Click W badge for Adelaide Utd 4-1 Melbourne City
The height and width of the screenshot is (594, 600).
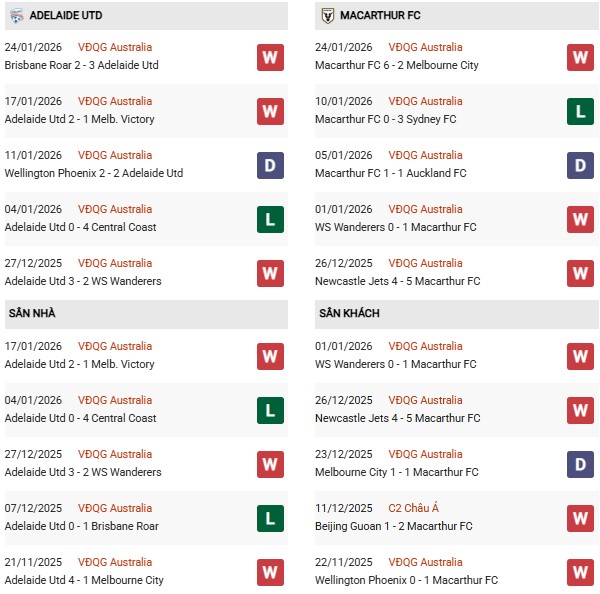270,572
